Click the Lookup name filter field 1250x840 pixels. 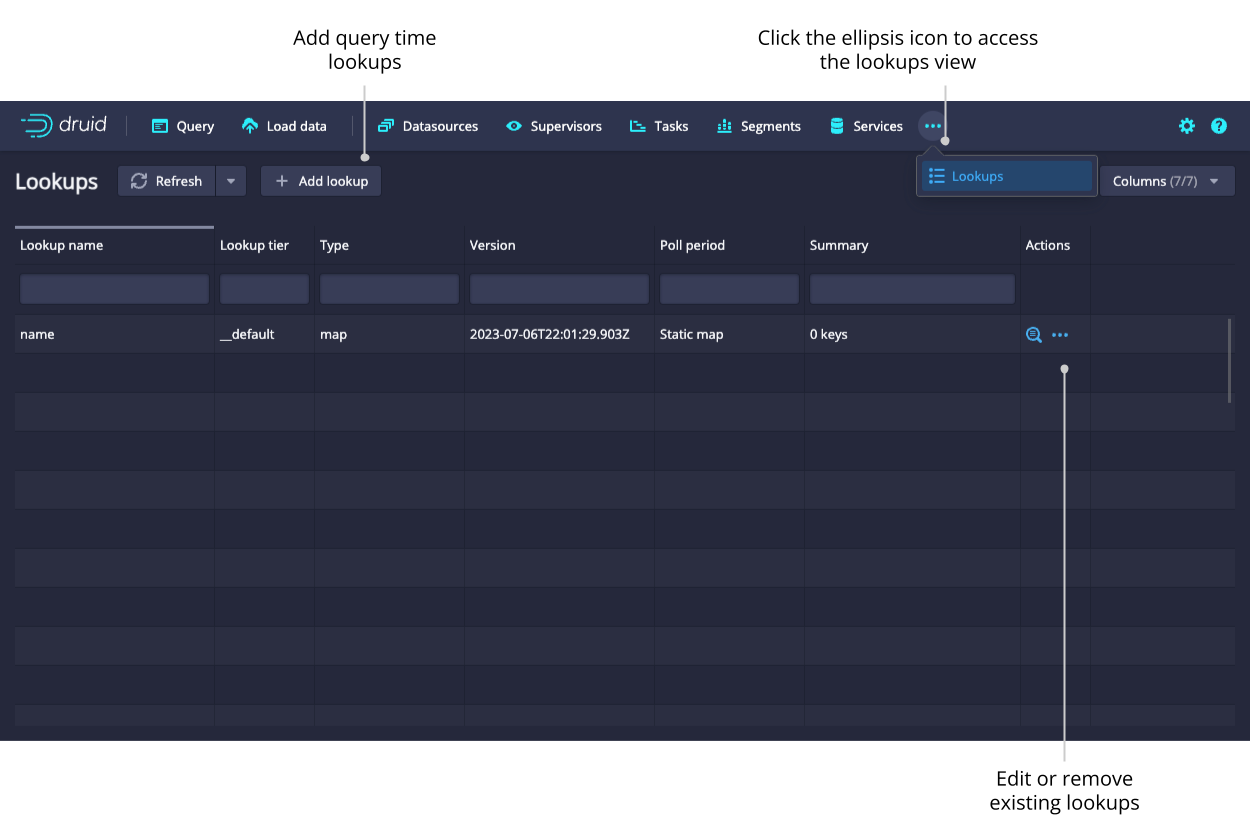click(114, 290)
